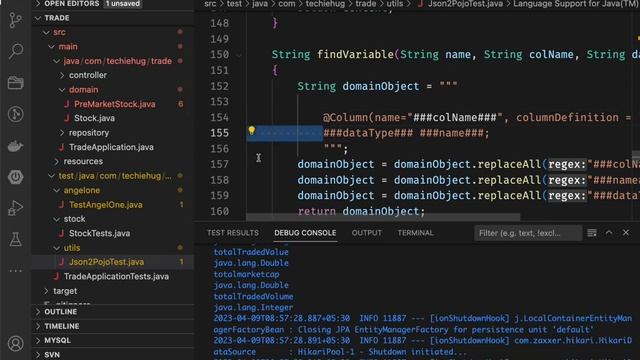Click 'totalmarketcap' in debug console
This screenshot has width=640, height=360.
(x=247, y=274)
